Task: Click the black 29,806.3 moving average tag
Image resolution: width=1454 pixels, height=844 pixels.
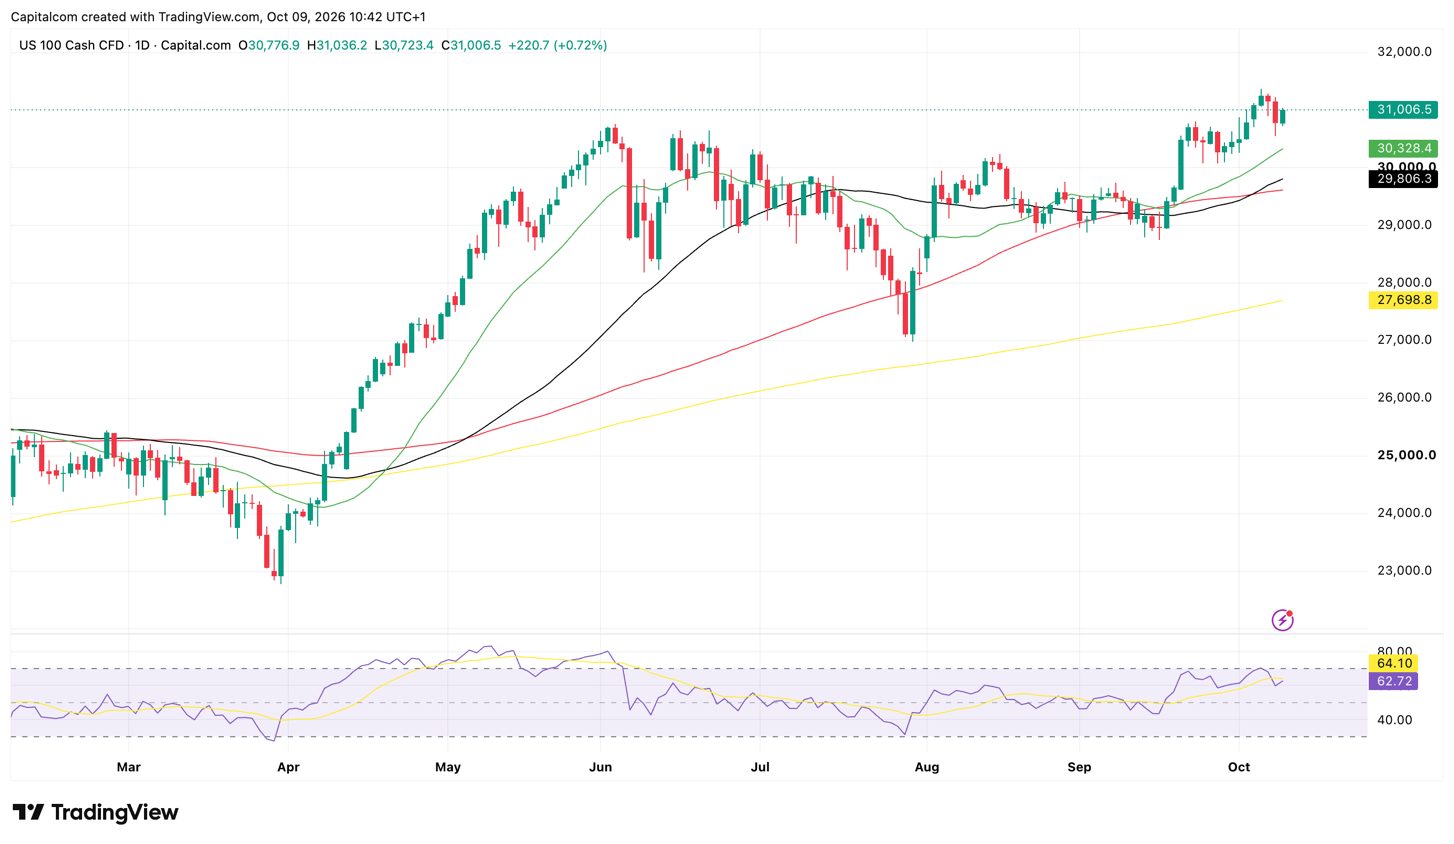Action: (x=1403, y=179)
